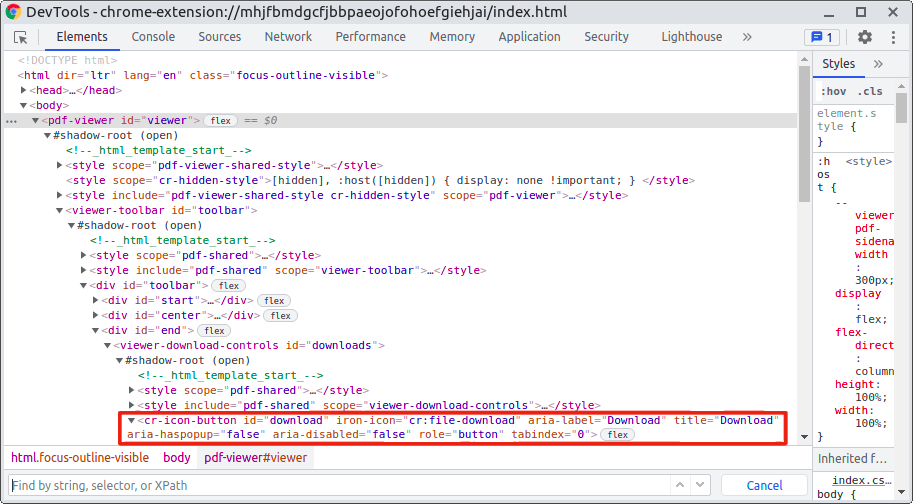This screenshot has width=913, height=504.
Task: Select the body breadcrumb
Action: tap(176, 458)
